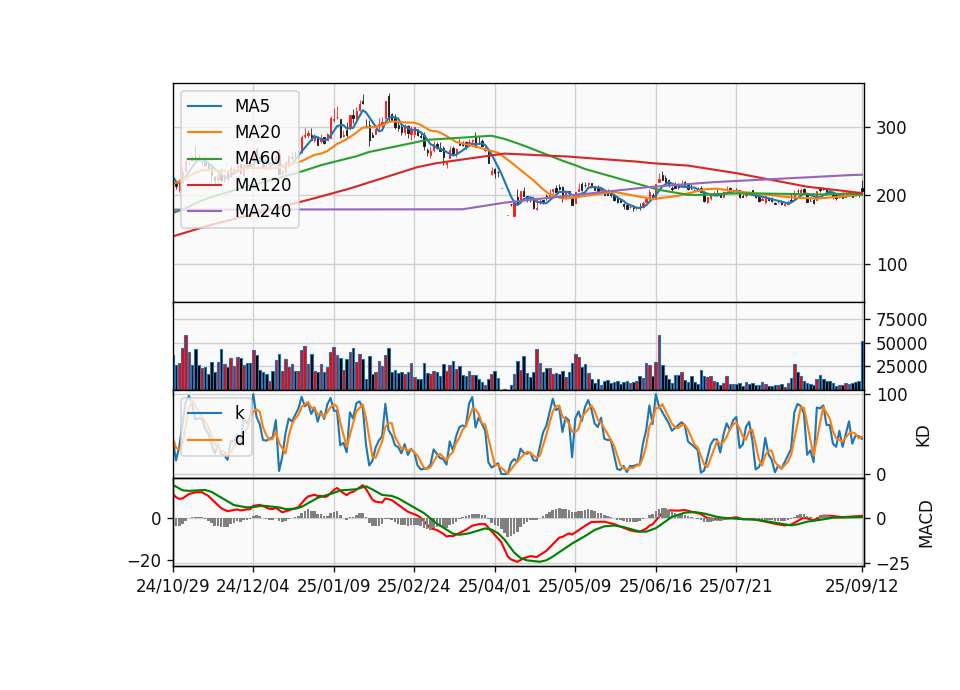This screenshot has height=690, width=960.
Task: Click the 25/06/16 date axis label
Action: click(x=655, y=587)
